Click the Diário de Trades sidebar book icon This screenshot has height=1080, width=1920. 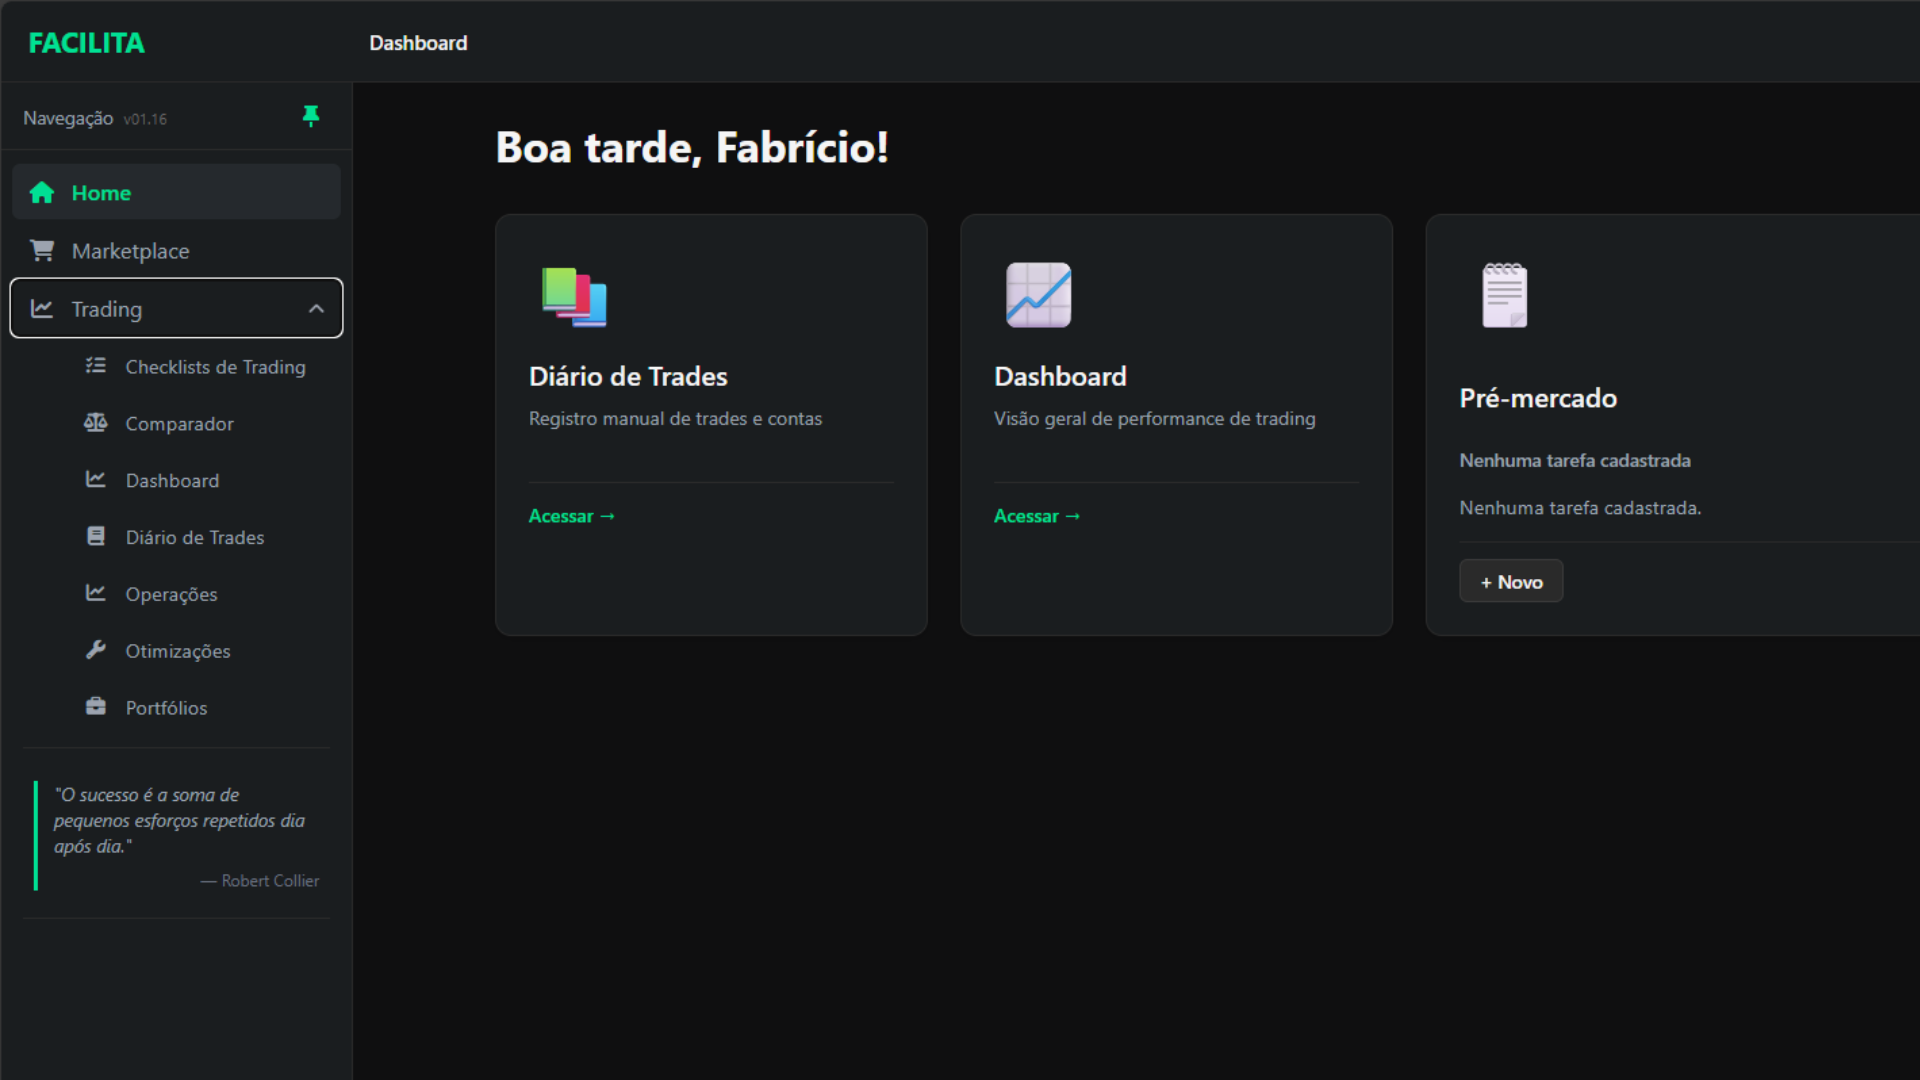tap(96, 537)
